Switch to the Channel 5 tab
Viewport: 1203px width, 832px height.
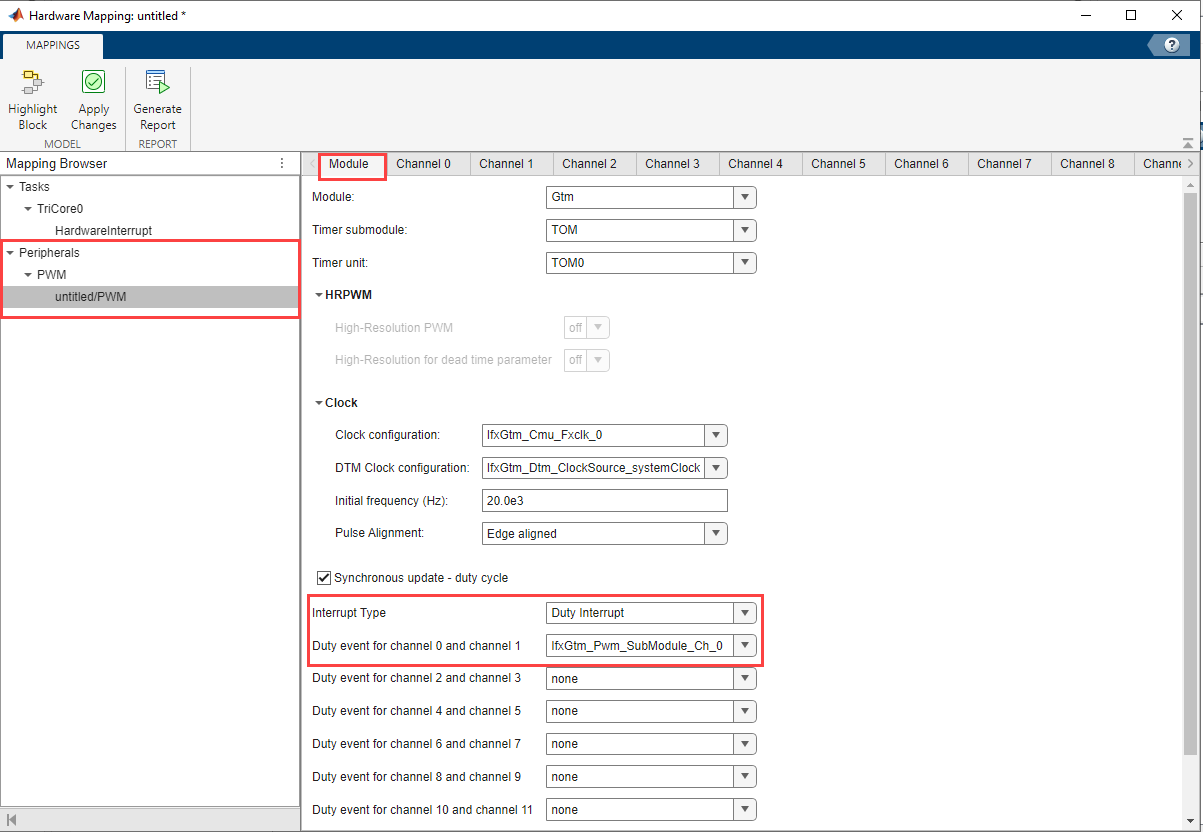point(838,164)
